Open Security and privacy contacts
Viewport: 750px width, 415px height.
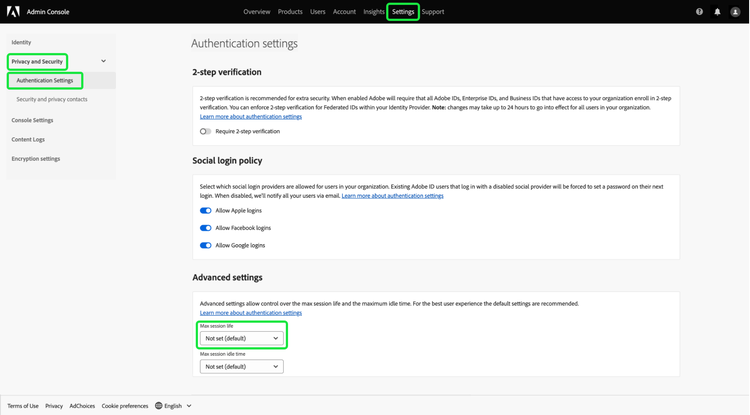[52, 99]
